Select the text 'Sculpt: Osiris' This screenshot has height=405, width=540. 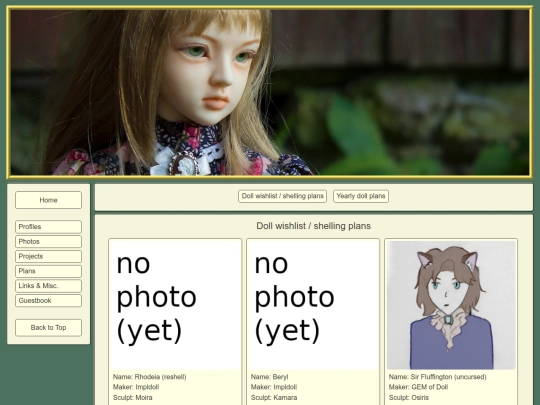click(409, 397)
